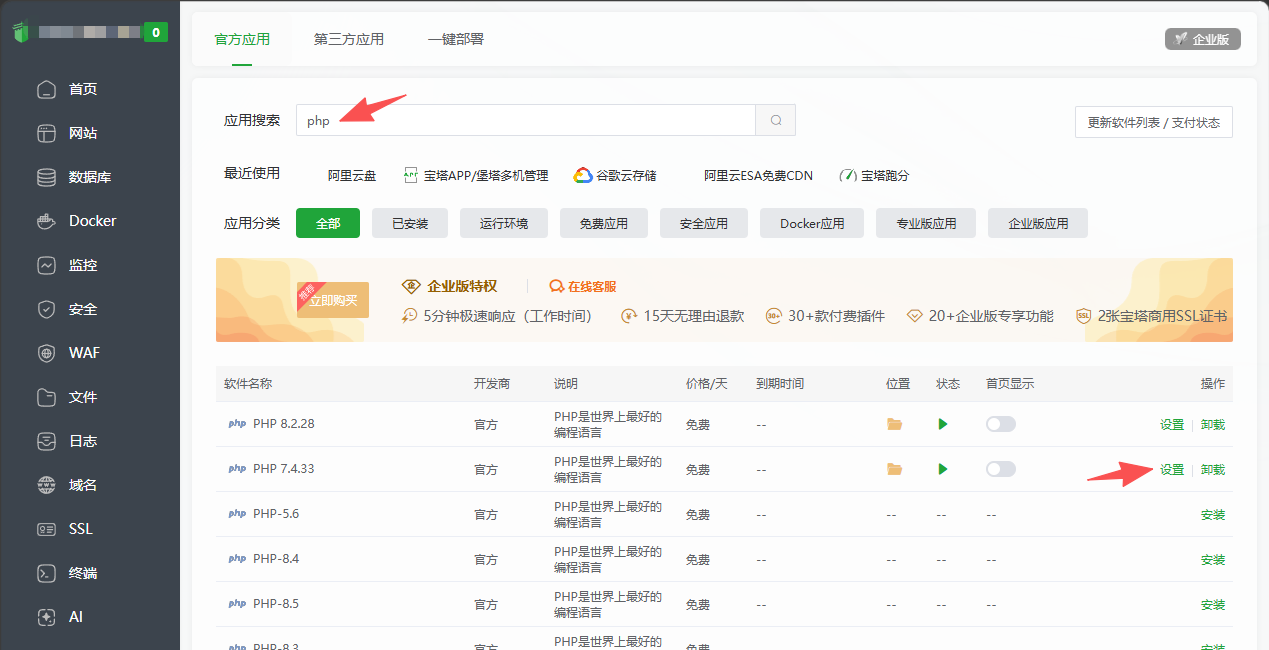The width and height of the screenshot is (1269, 650).
Task: Click 更新软件列表 / 支付状态 button
Action: pyautogui.click(x=1154, y=122)
